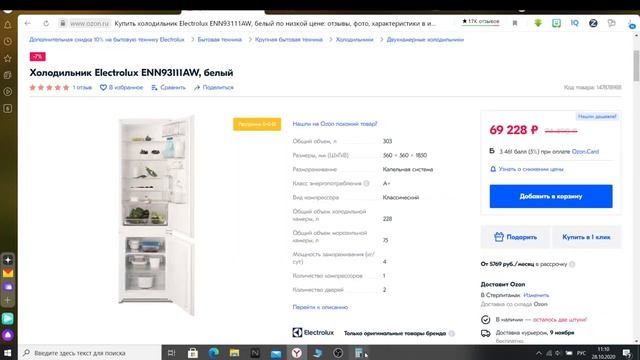Go to Бытовая техника breadcrumb
640x360 pixels.
pos(220,40)
